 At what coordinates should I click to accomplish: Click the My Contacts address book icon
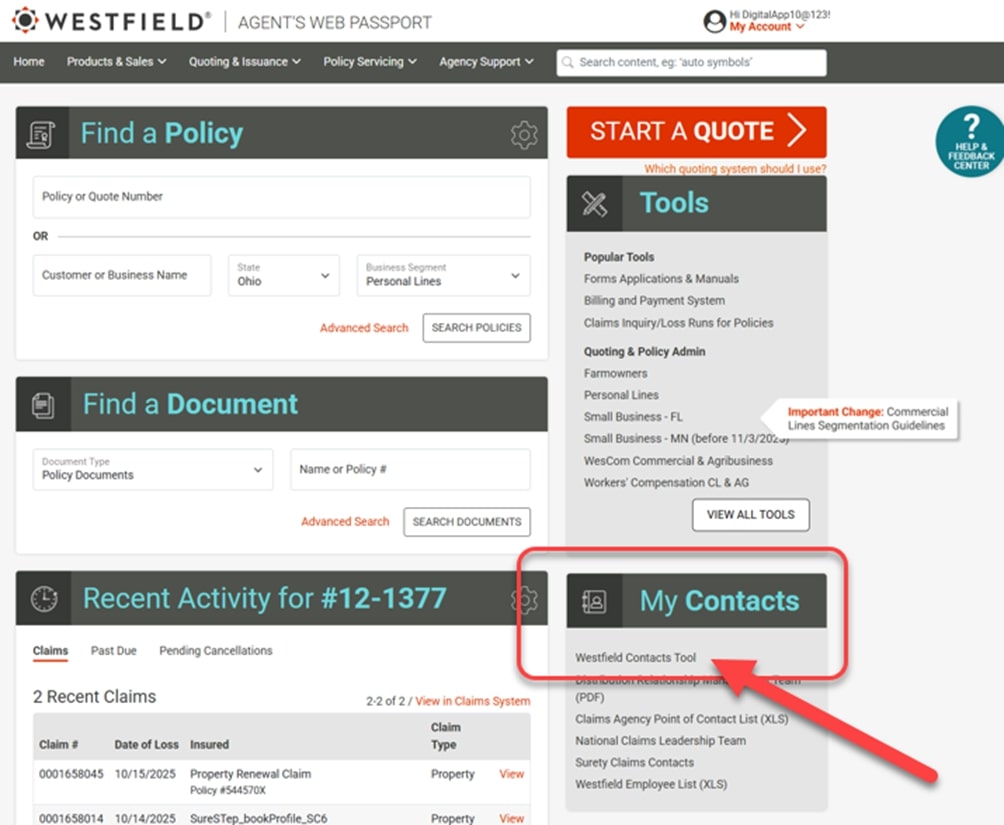pos(594,601)
